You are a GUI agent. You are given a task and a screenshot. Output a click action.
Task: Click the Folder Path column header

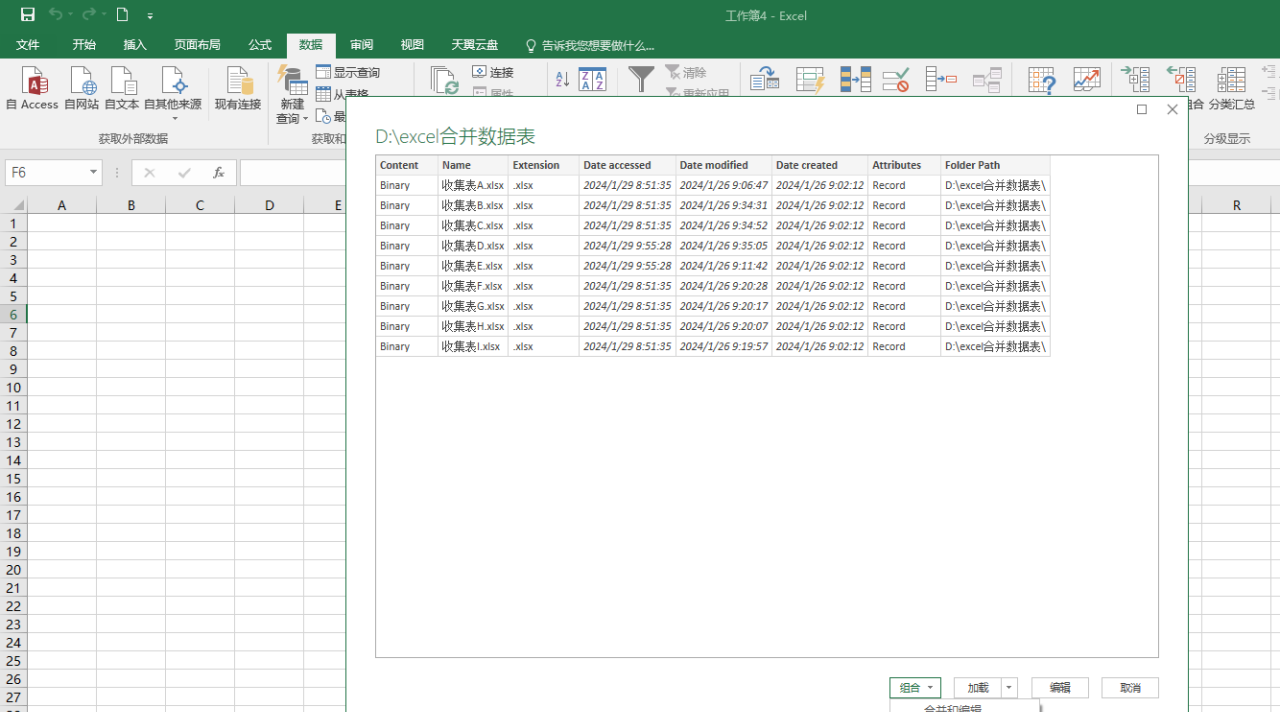(x=995, y=165)
